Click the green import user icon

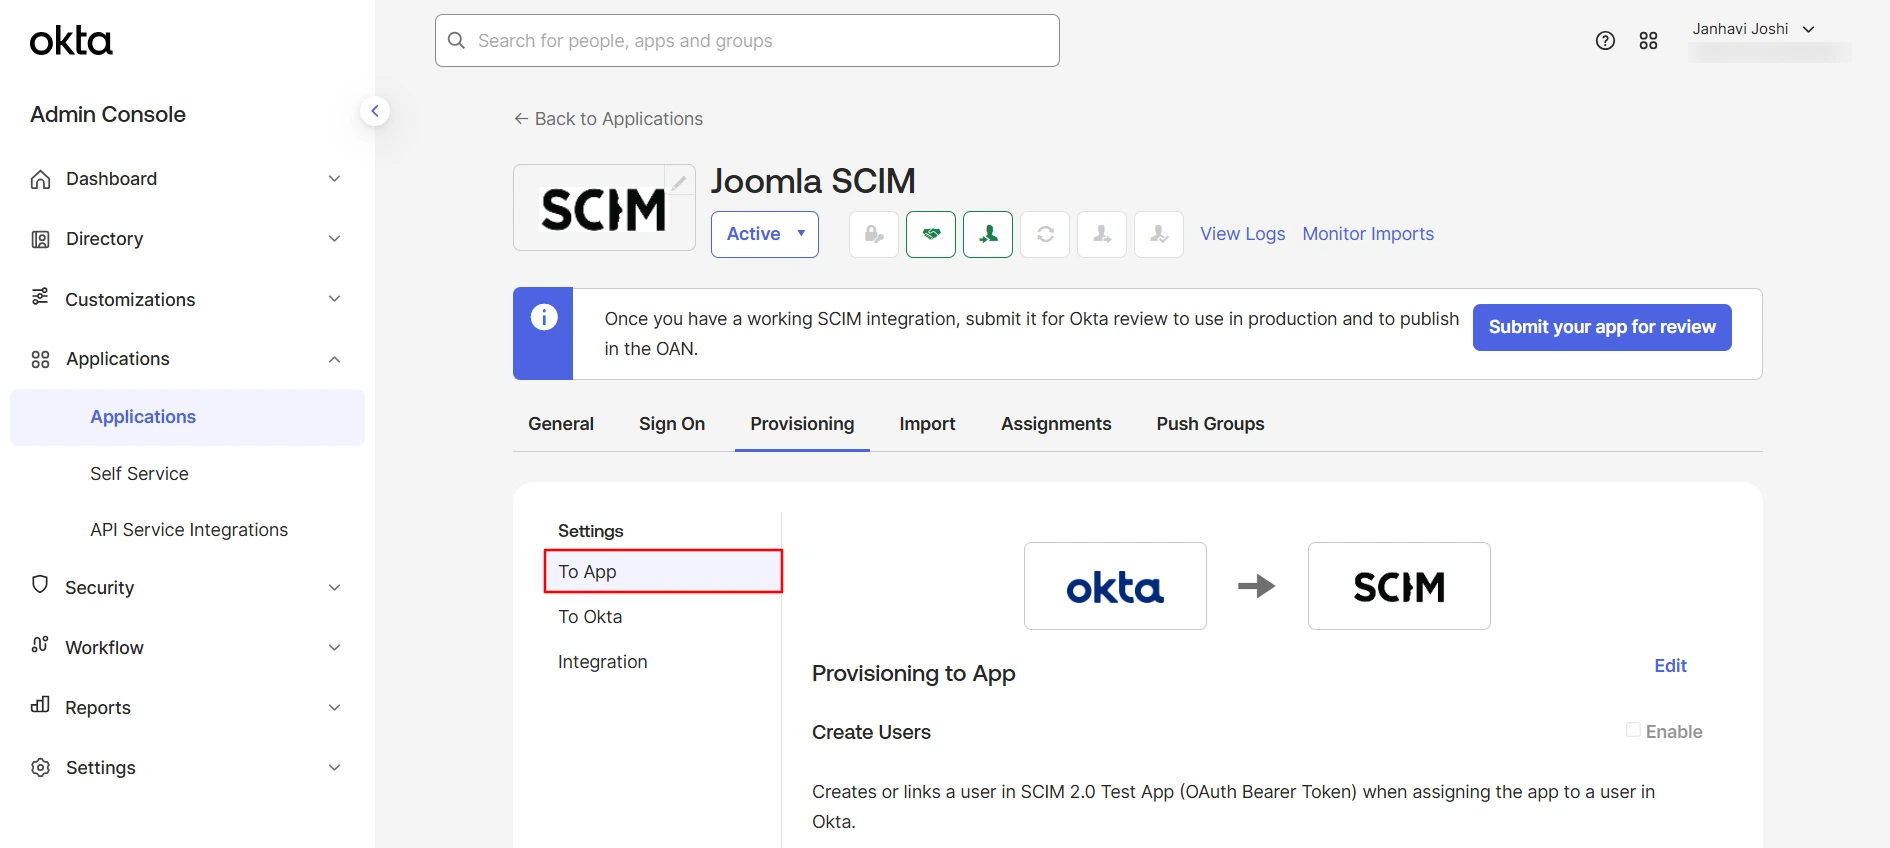(x=988, y=234)
